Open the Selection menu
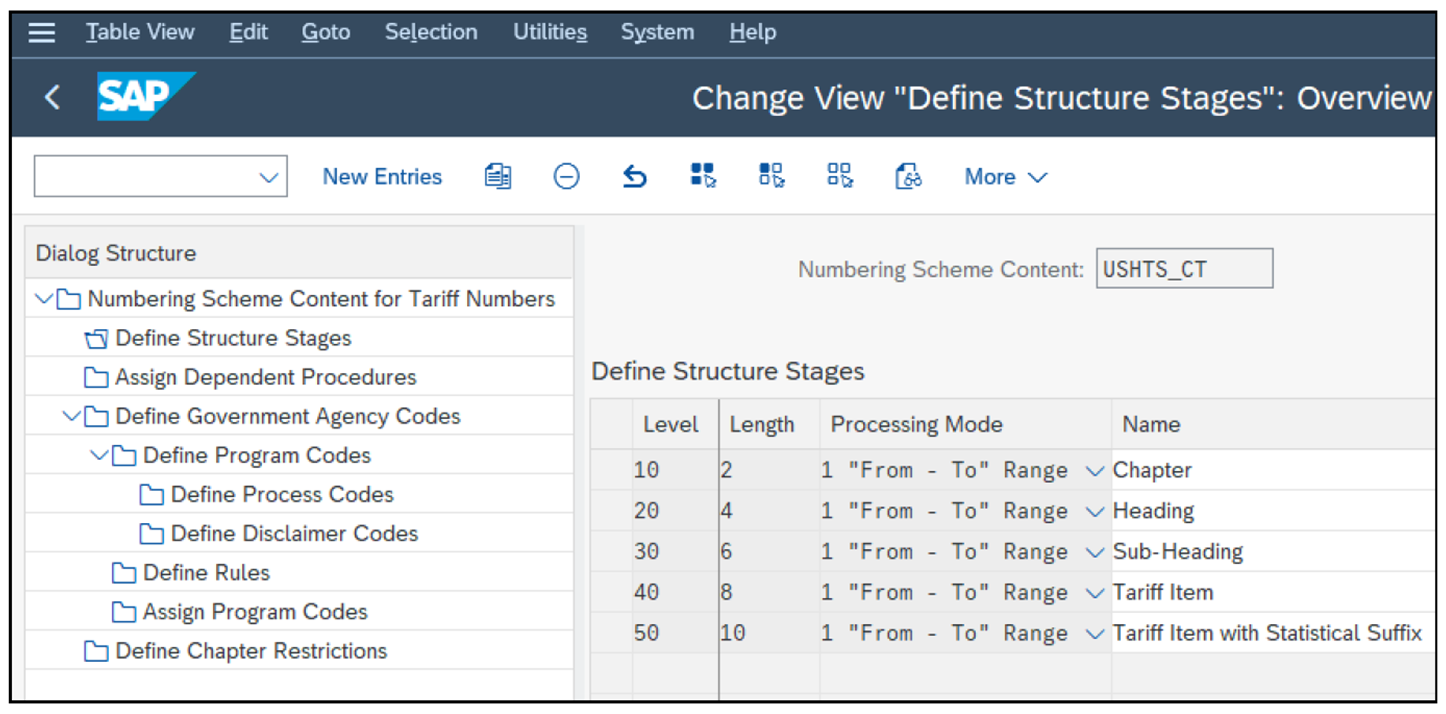 pos(431,32)
